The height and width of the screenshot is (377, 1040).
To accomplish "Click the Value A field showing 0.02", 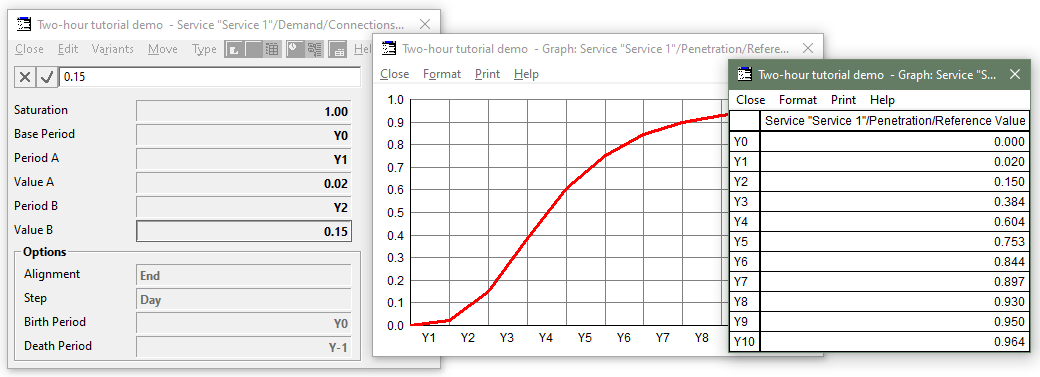I will click(x=243, y=183).
